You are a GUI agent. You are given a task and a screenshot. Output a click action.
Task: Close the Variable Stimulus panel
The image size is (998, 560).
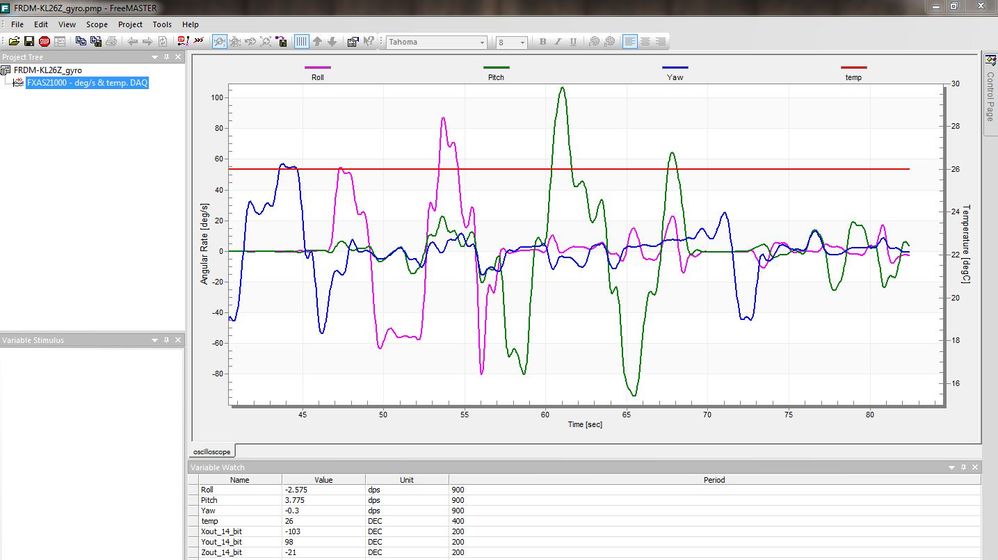(x=178, y=340)
